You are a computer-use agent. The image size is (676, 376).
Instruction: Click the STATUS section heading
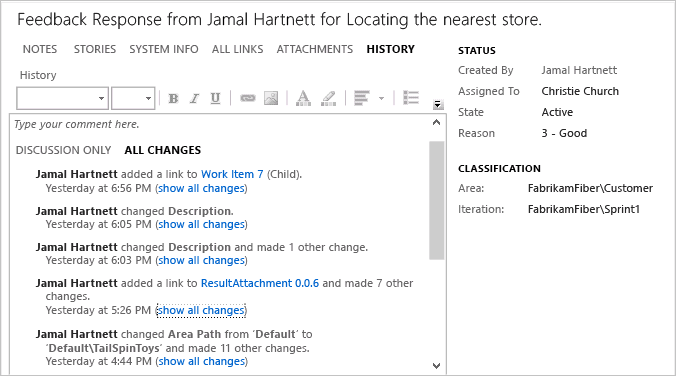point(477,50)
